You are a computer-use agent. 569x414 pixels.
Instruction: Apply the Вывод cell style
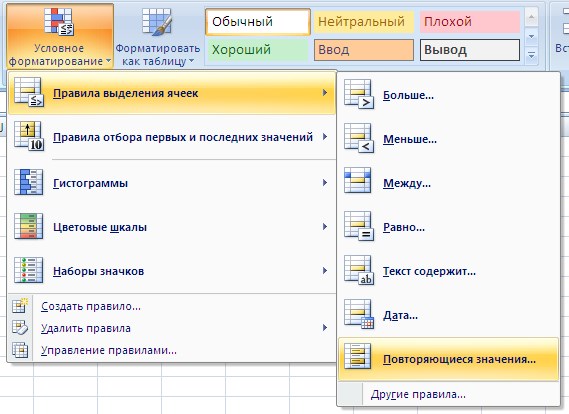pos(470,50)
